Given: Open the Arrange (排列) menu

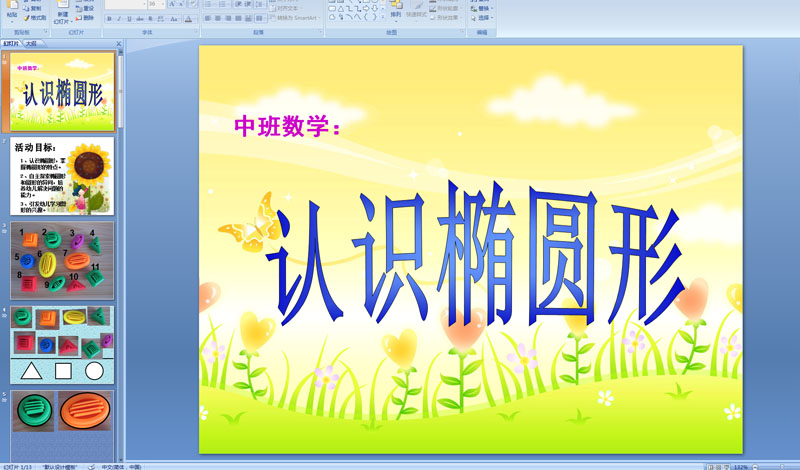Looking at the screenshot, I should click(396, 10).
